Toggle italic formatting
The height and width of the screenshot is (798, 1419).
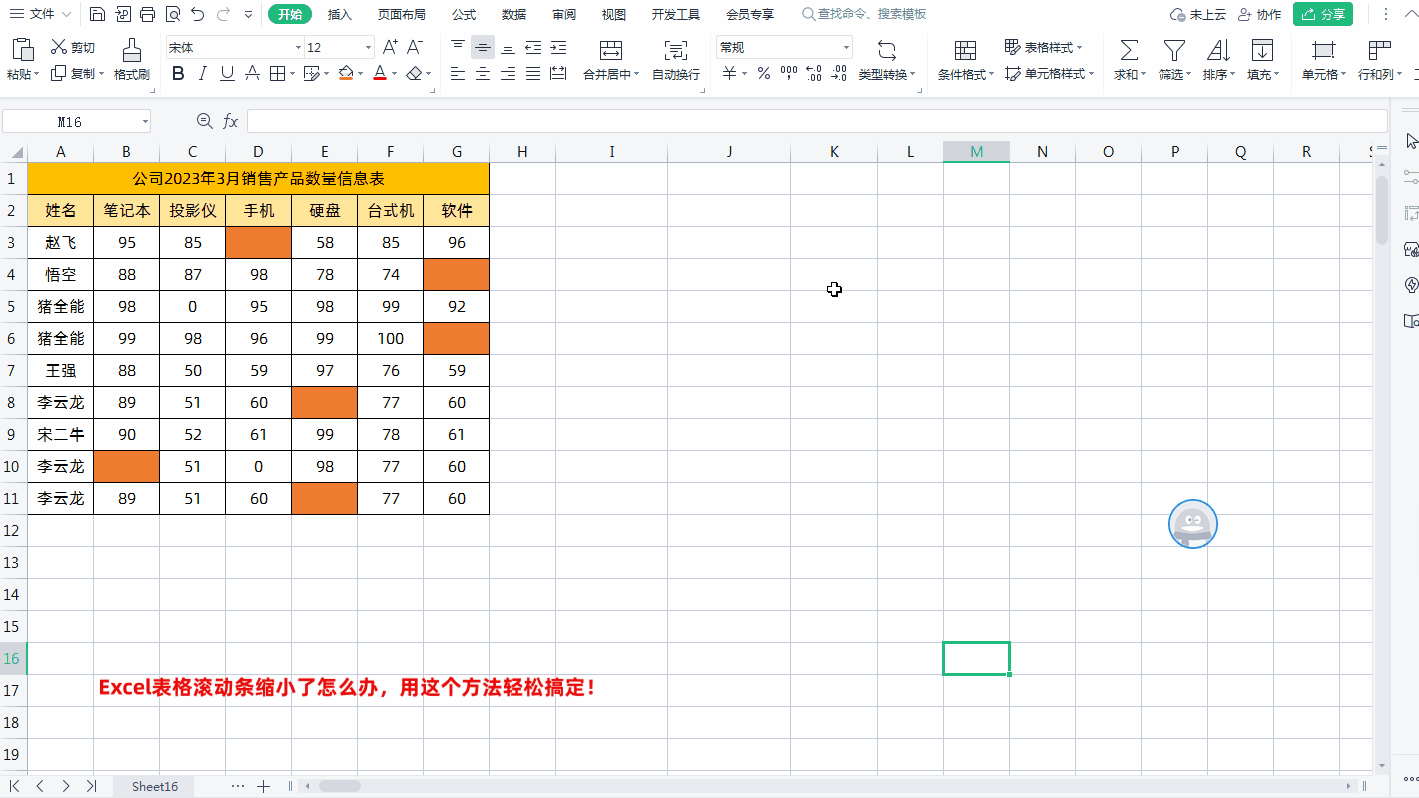click(203, 73)
